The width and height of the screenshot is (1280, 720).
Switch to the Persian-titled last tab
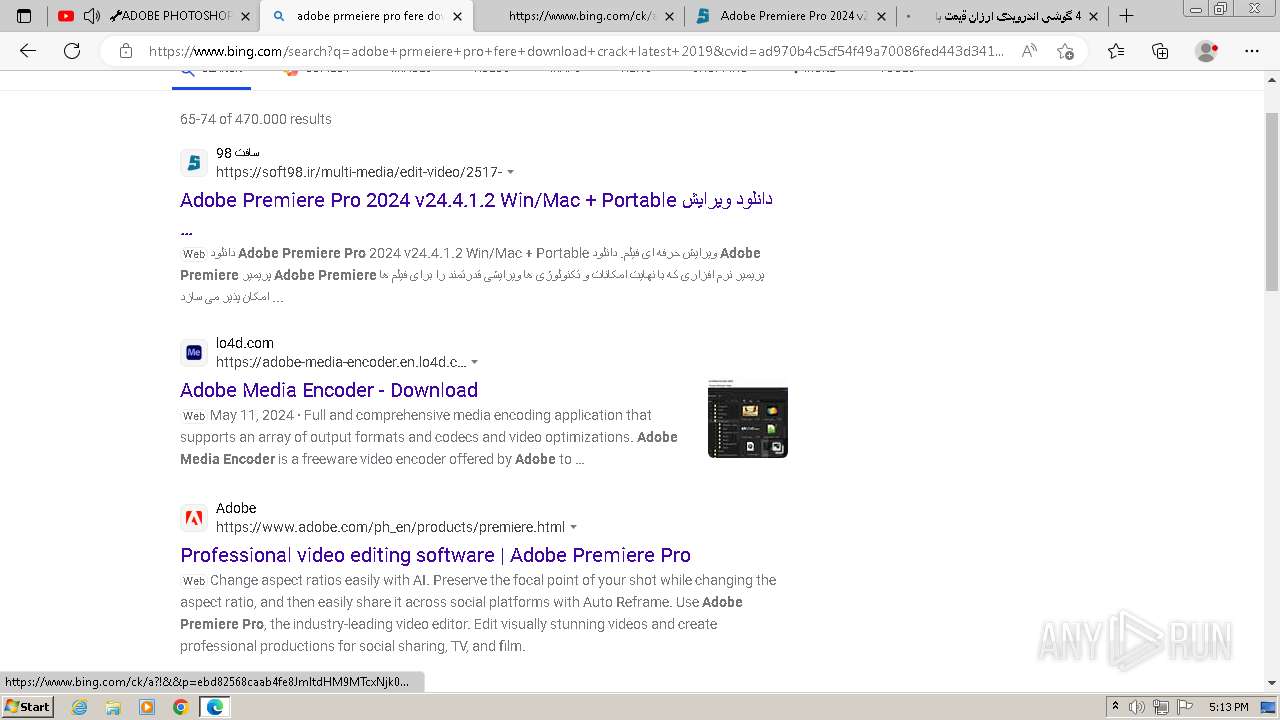click(x=1003, y=16)
